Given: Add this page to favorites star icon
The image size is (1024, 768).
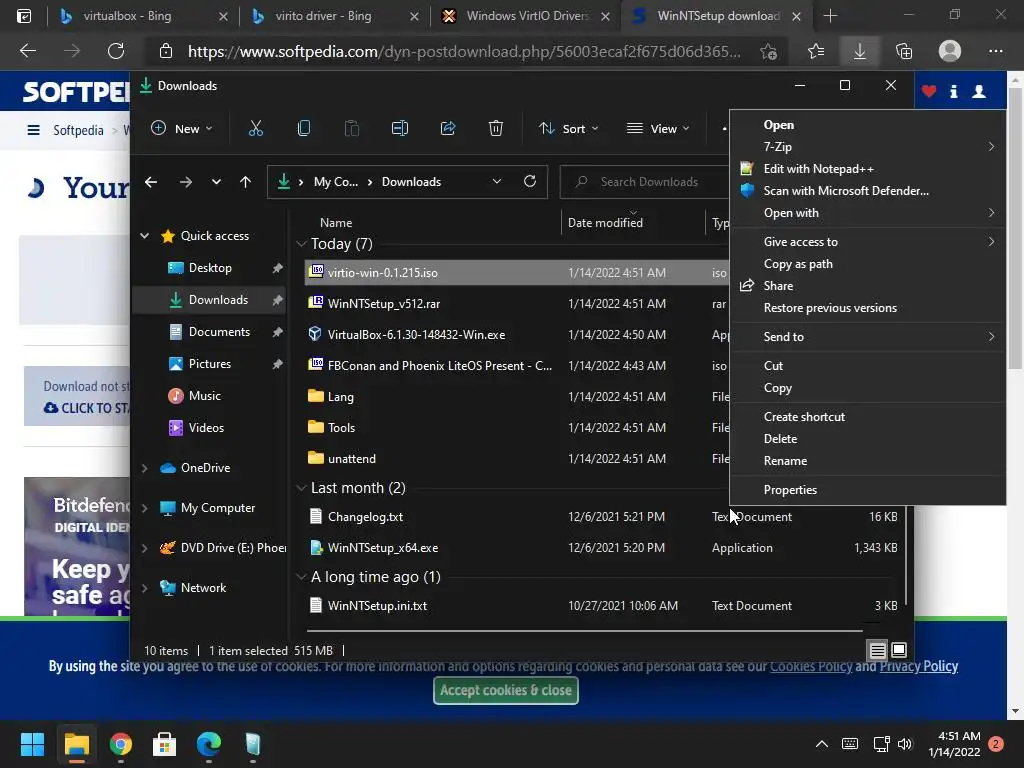Looking at the screenshot, I should (x=769, y=51).
